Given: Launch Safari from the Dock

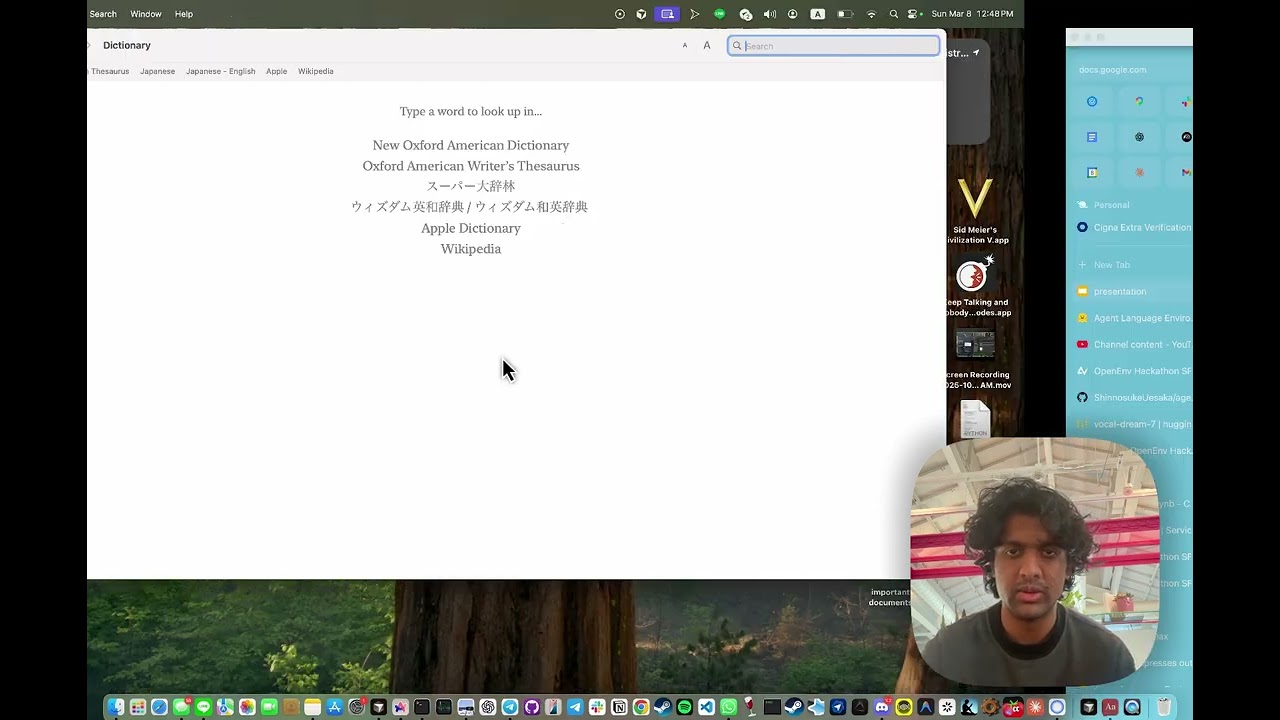Looking at the screenshot, I should [159, 707].
